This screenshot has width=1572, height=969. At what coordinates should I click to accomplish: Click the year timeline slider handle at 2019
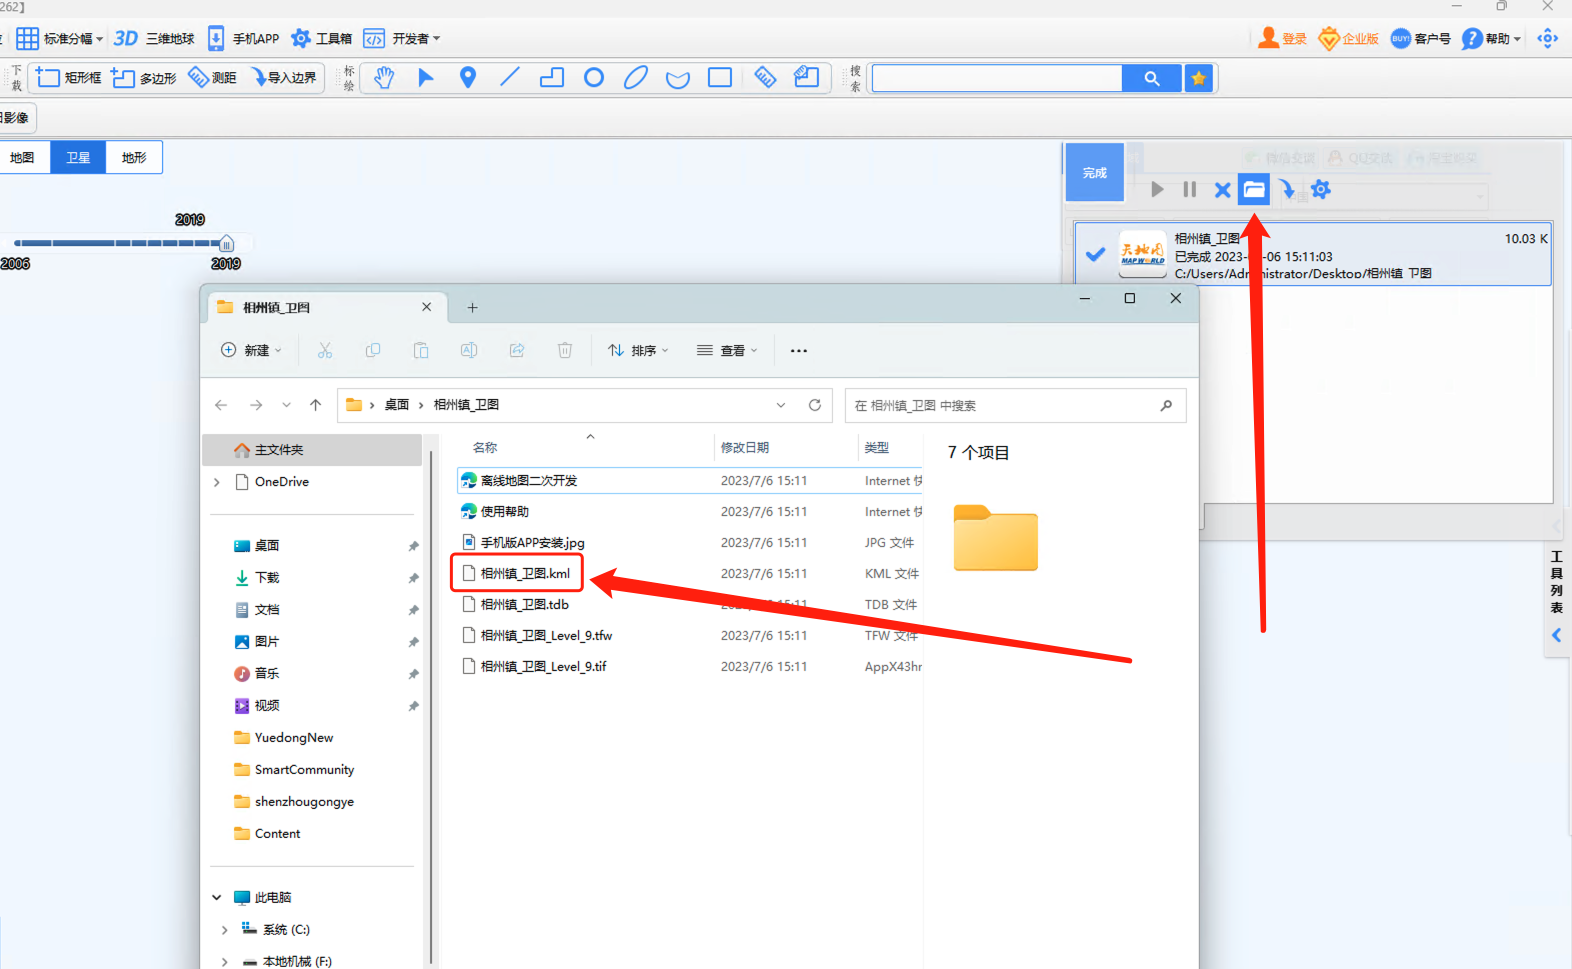tap(227, 243)
